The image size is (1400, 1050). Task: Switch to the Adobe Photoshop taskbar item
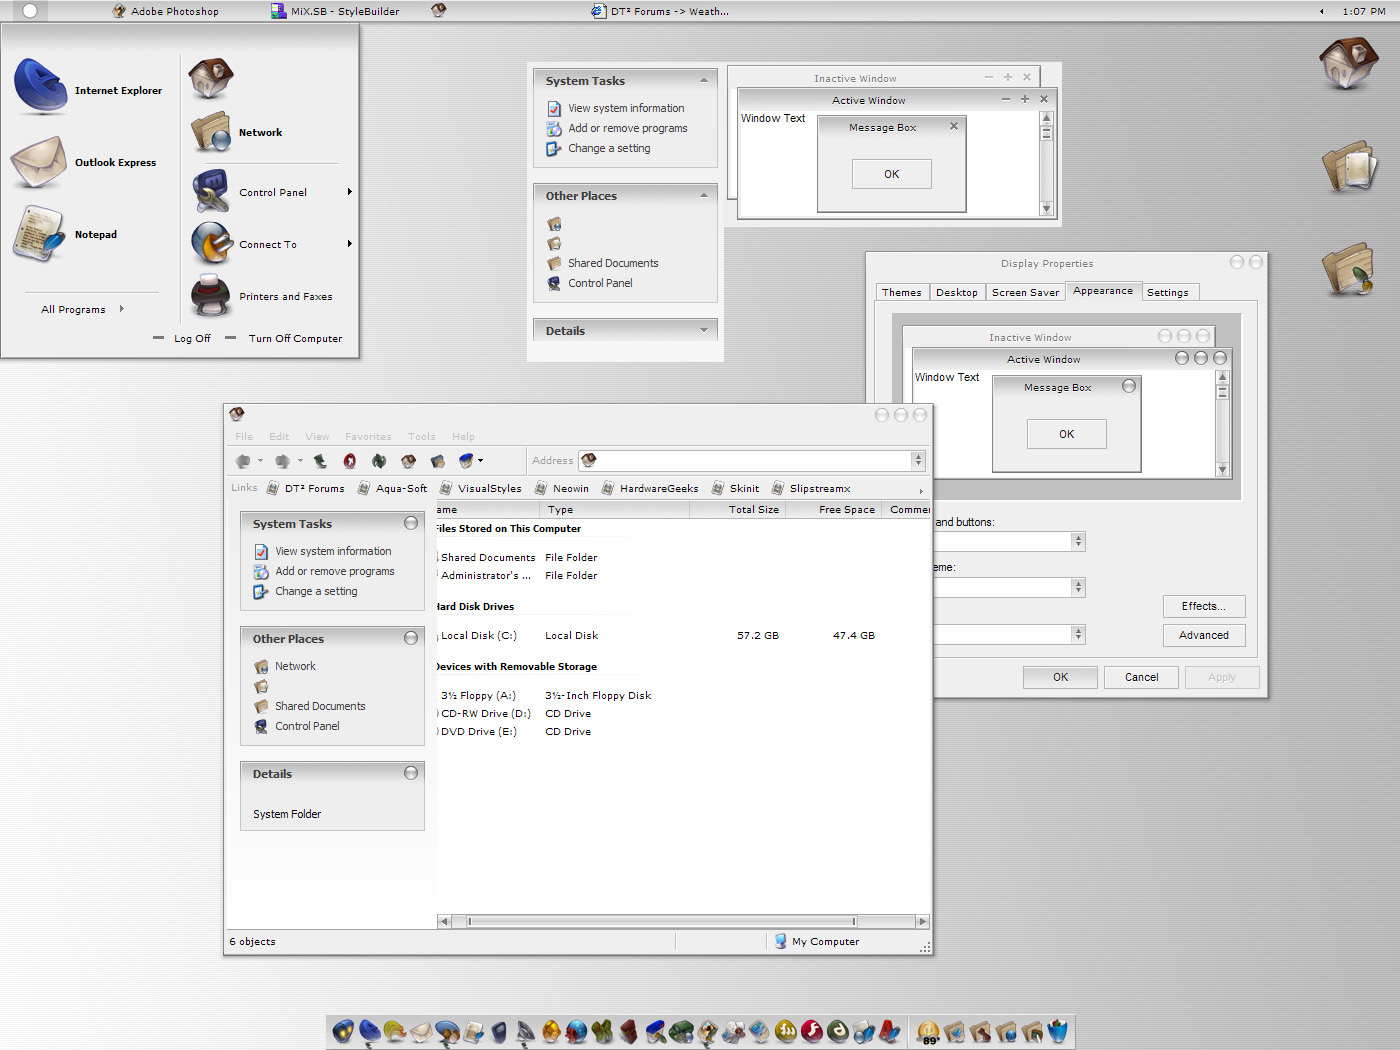(165, 11)
